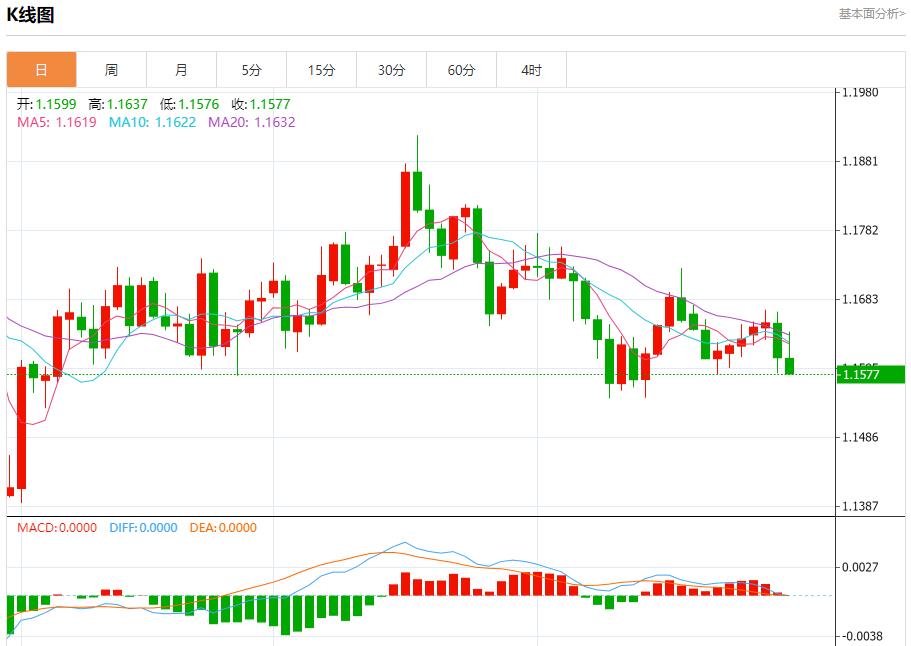Click the 1.1980 price axis label
This screenshot has height=646, width=911.
pos(861,91)
